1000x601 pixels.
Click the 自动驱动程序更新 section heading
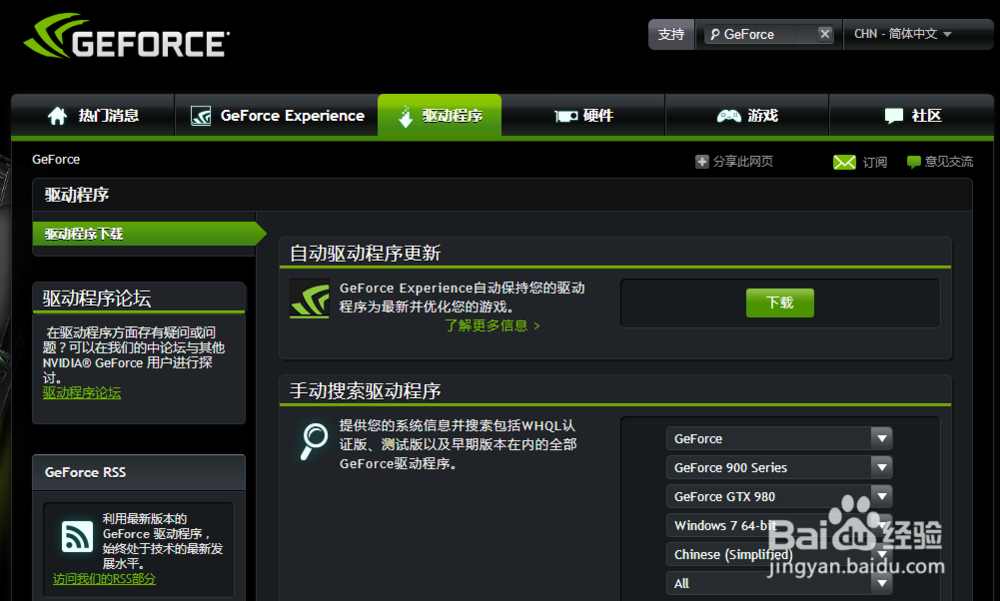tap(365, 253)
